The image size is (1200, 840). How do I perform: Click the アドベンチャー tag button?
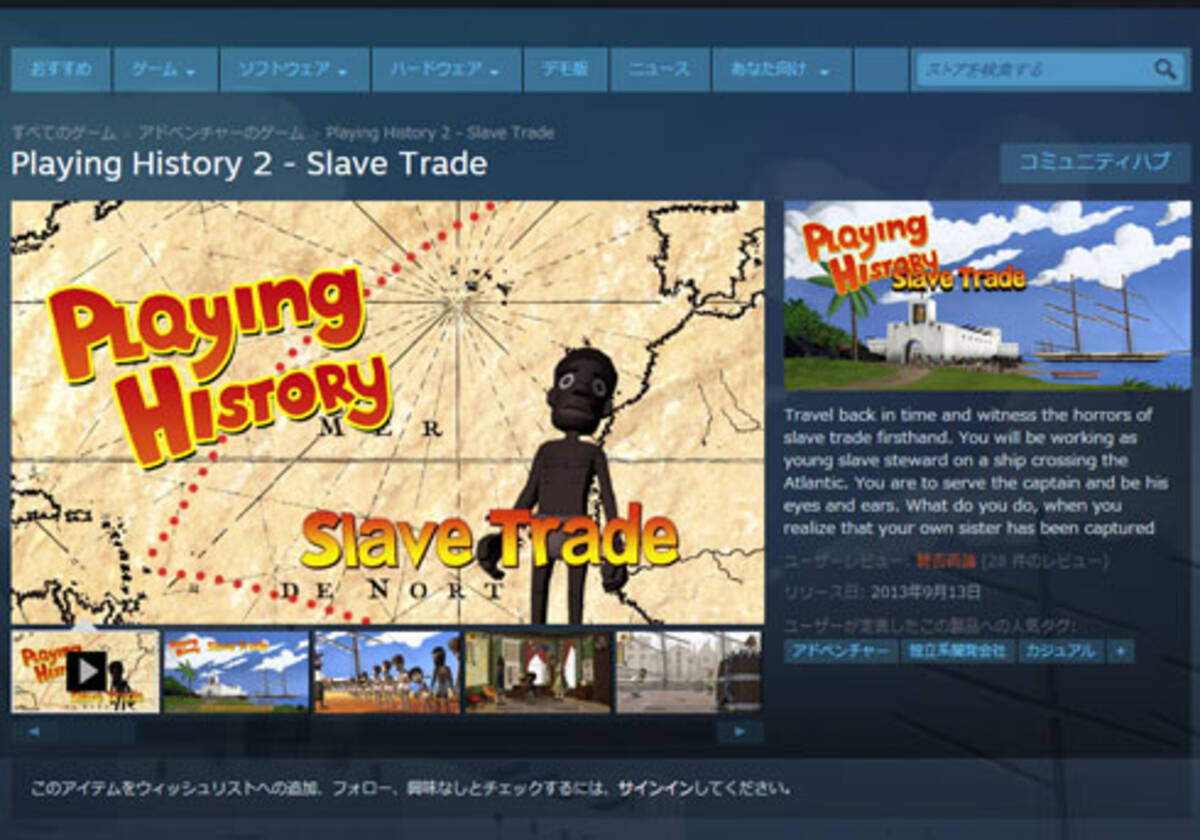coord(840,651)
